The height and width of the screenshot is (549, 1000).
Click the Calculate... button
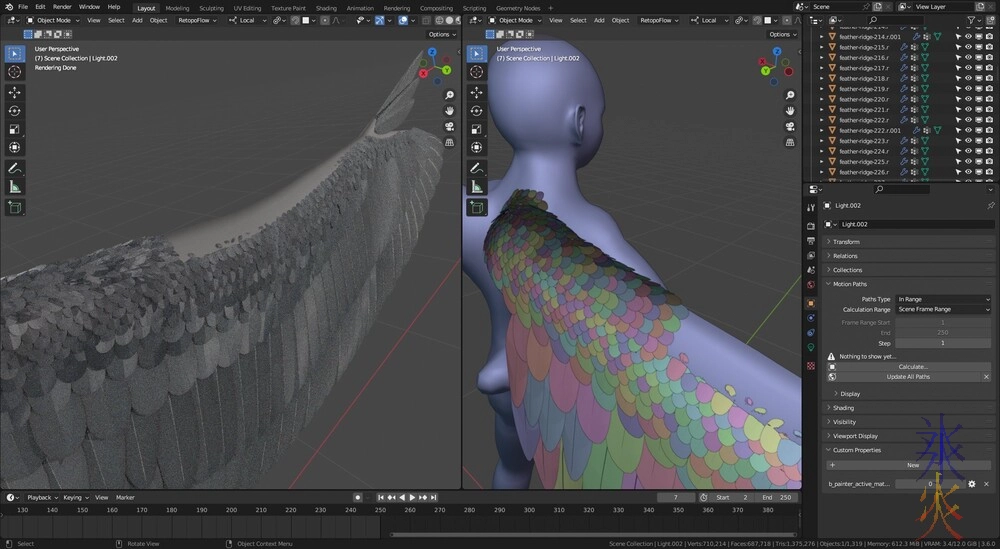click(912, 367)
